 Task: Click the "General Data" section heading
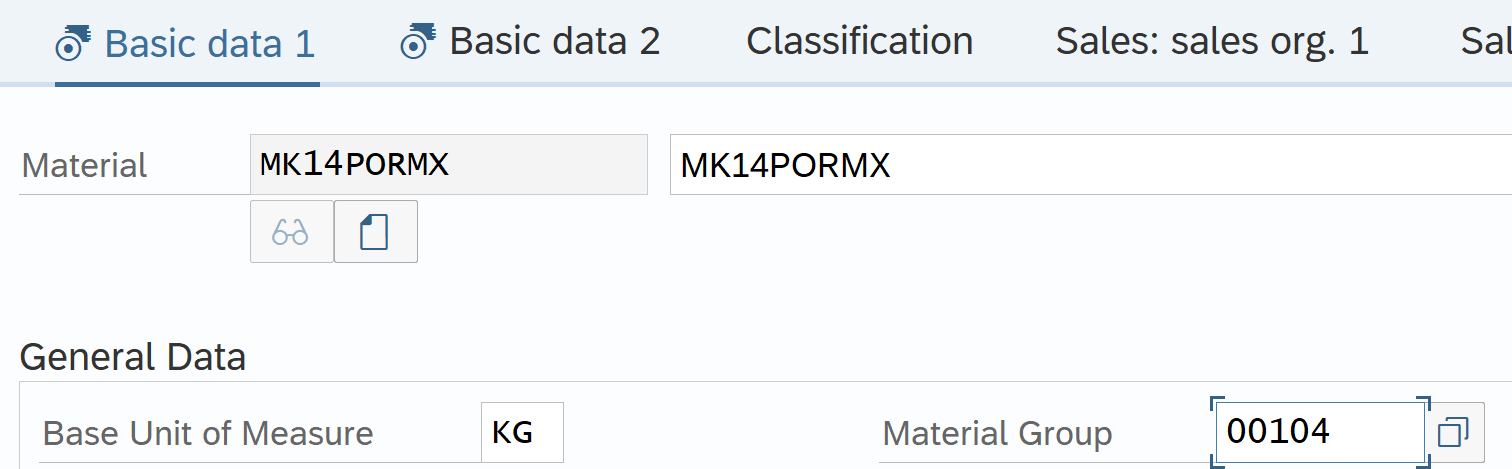tap(132, 357)
